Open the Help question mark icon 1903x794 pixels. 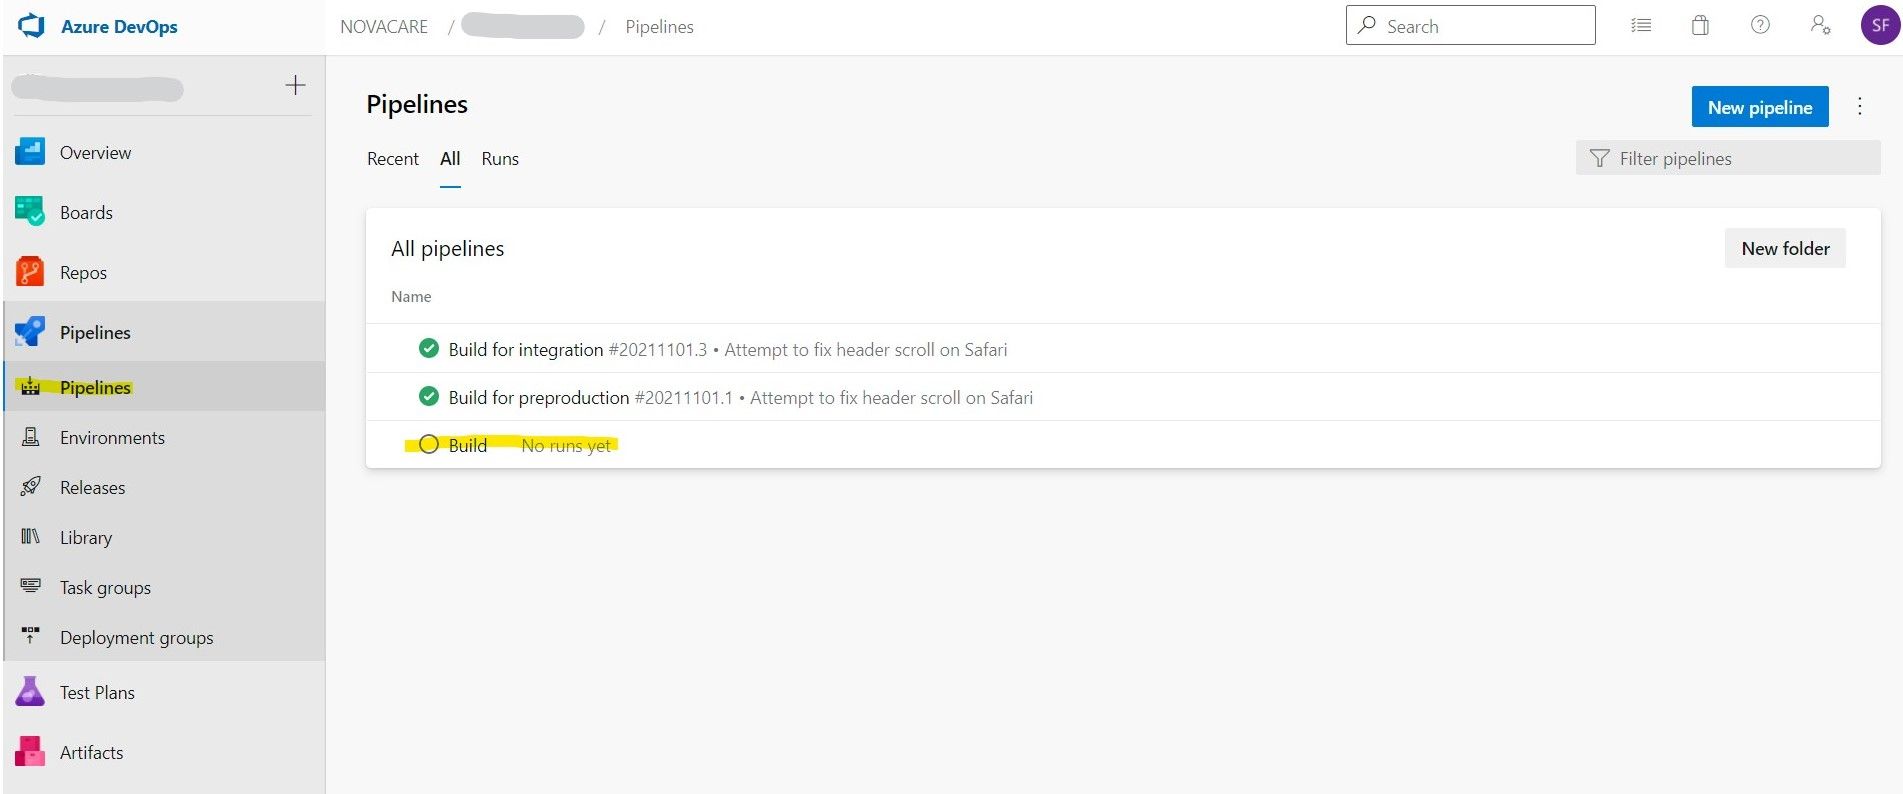point(1760,25)
